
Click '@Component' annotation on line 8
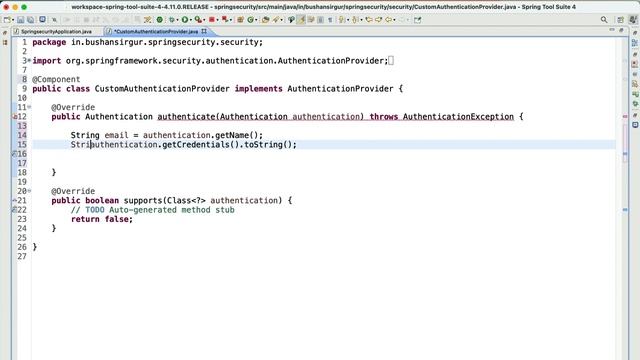(x=56, y=79)
